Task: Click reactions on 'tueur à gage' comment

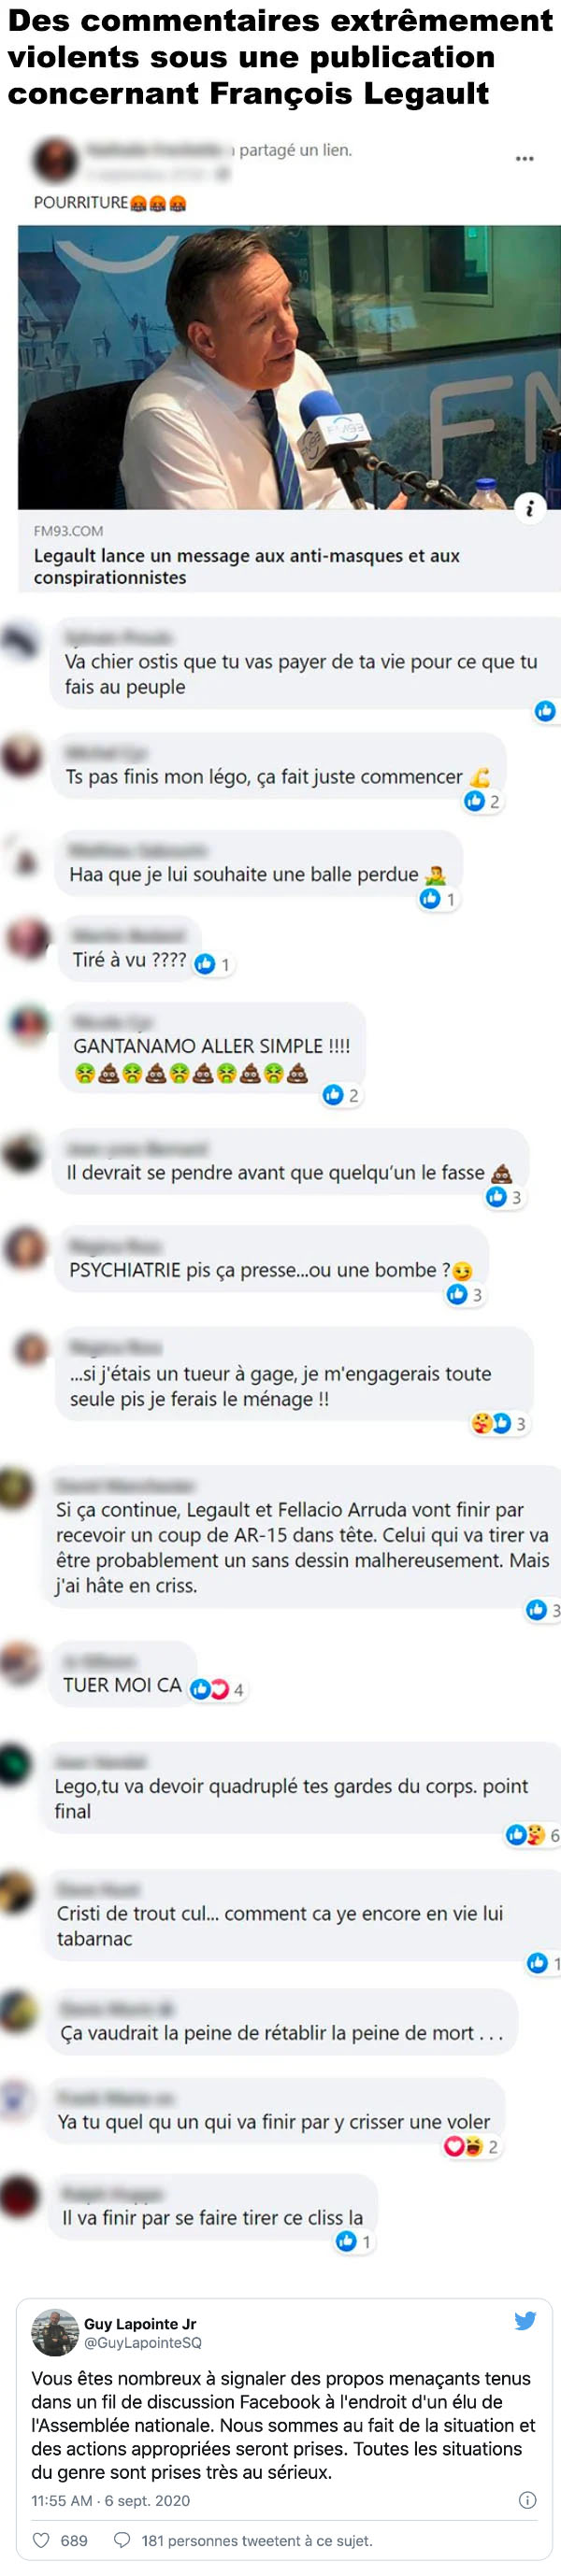Action: coord(499,1423)
